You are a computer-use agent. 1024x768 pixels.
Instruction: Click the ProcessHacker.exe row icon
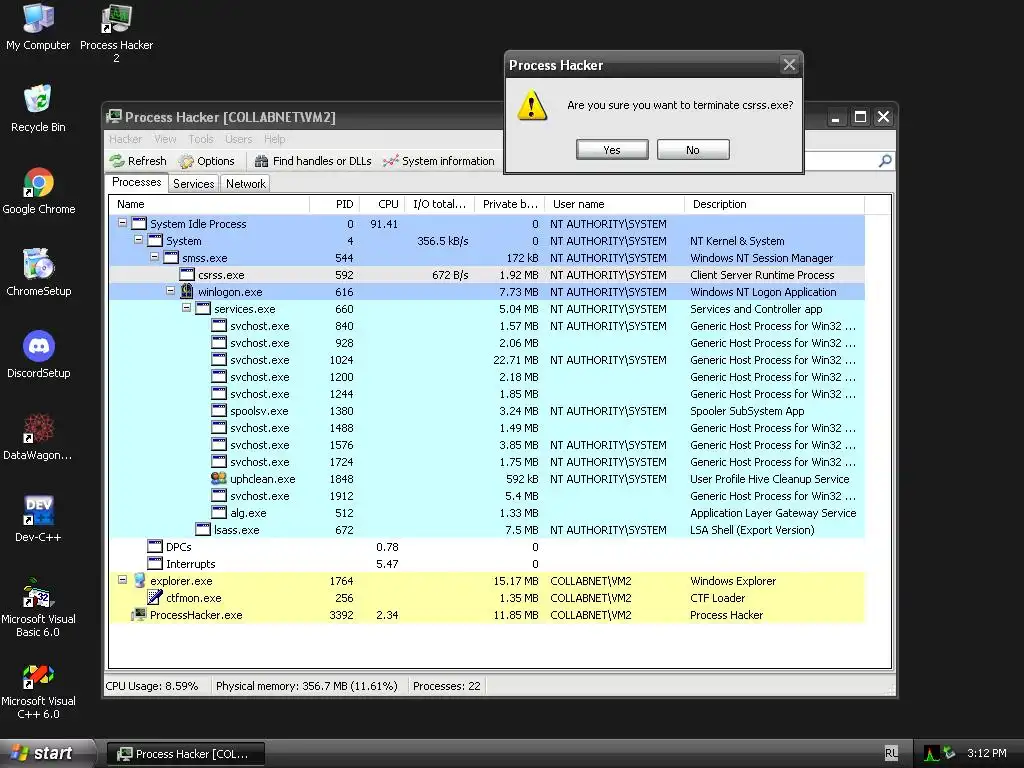(x=138, y=614)
